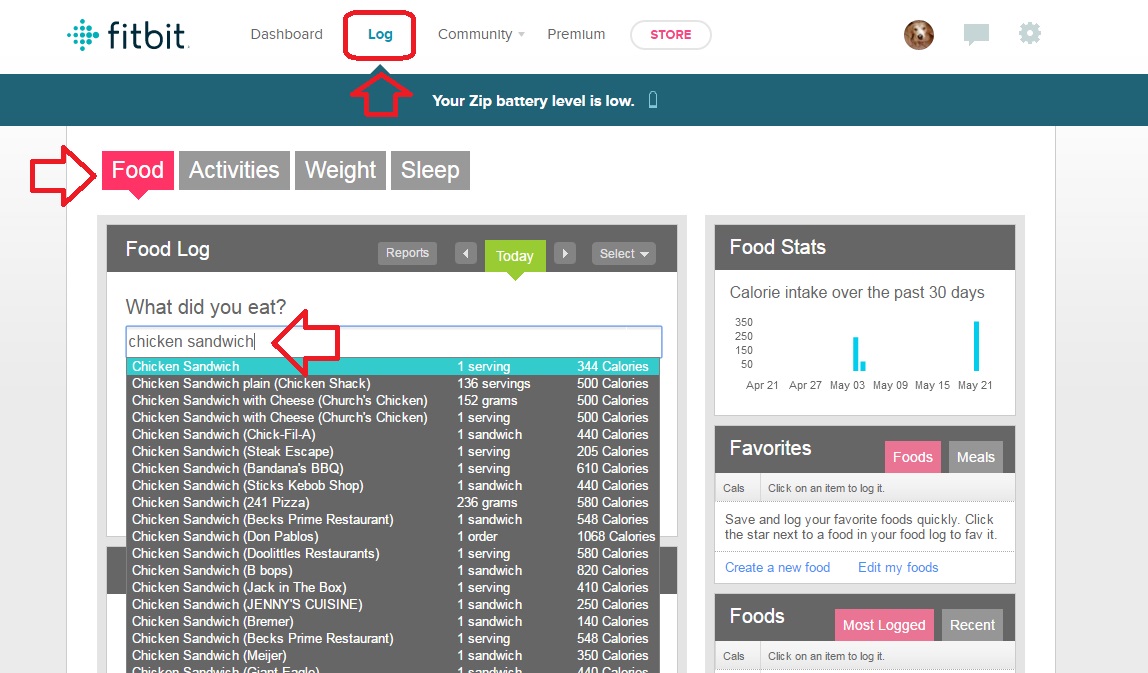Click the What did you eat field
The height and width of the screenshot is (673, 1148).
click(x=393, y=341)
